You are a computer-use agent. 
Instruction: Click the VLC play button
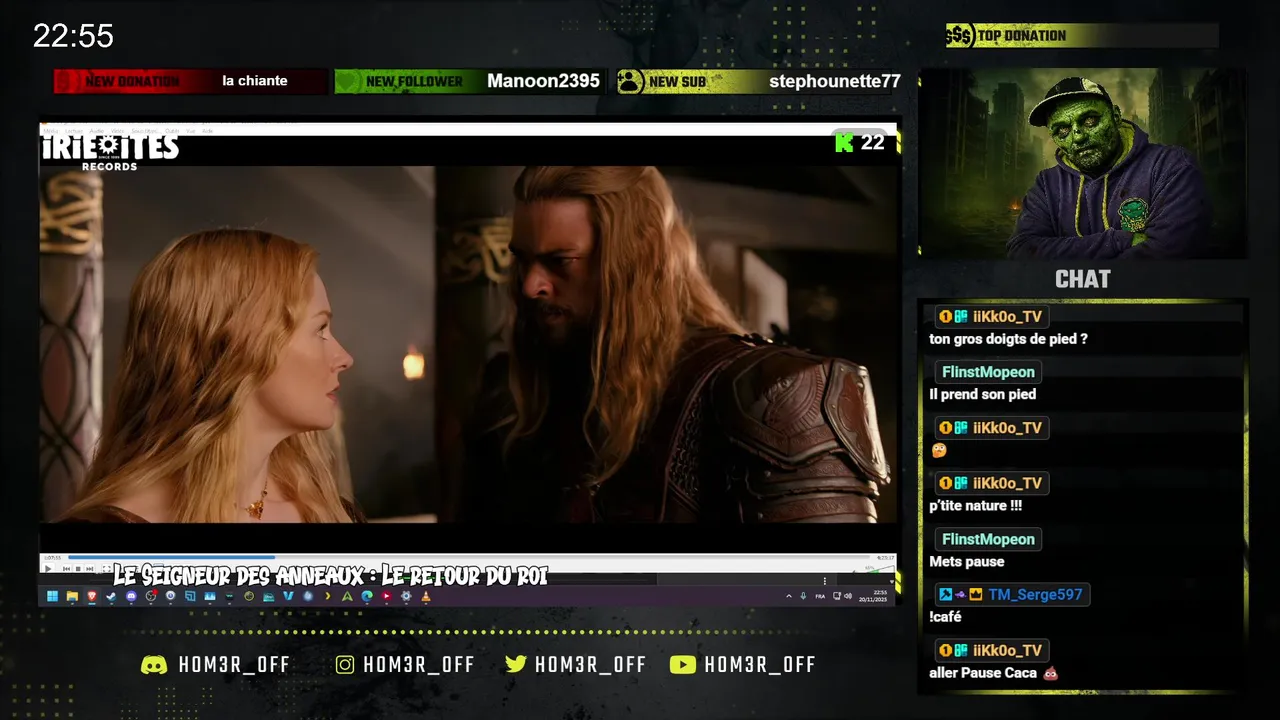48,569
